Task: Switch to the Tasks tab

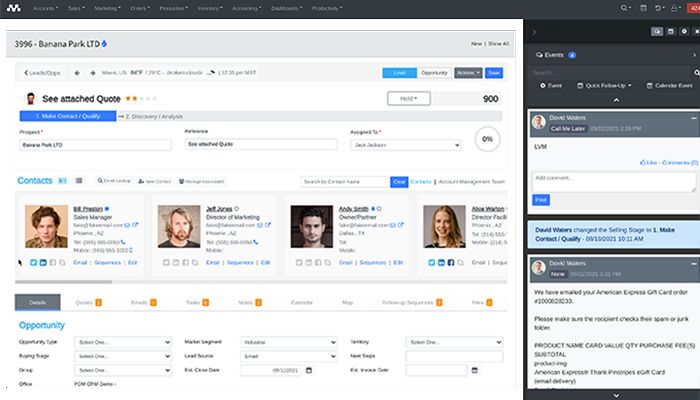Action: (197, 302)
